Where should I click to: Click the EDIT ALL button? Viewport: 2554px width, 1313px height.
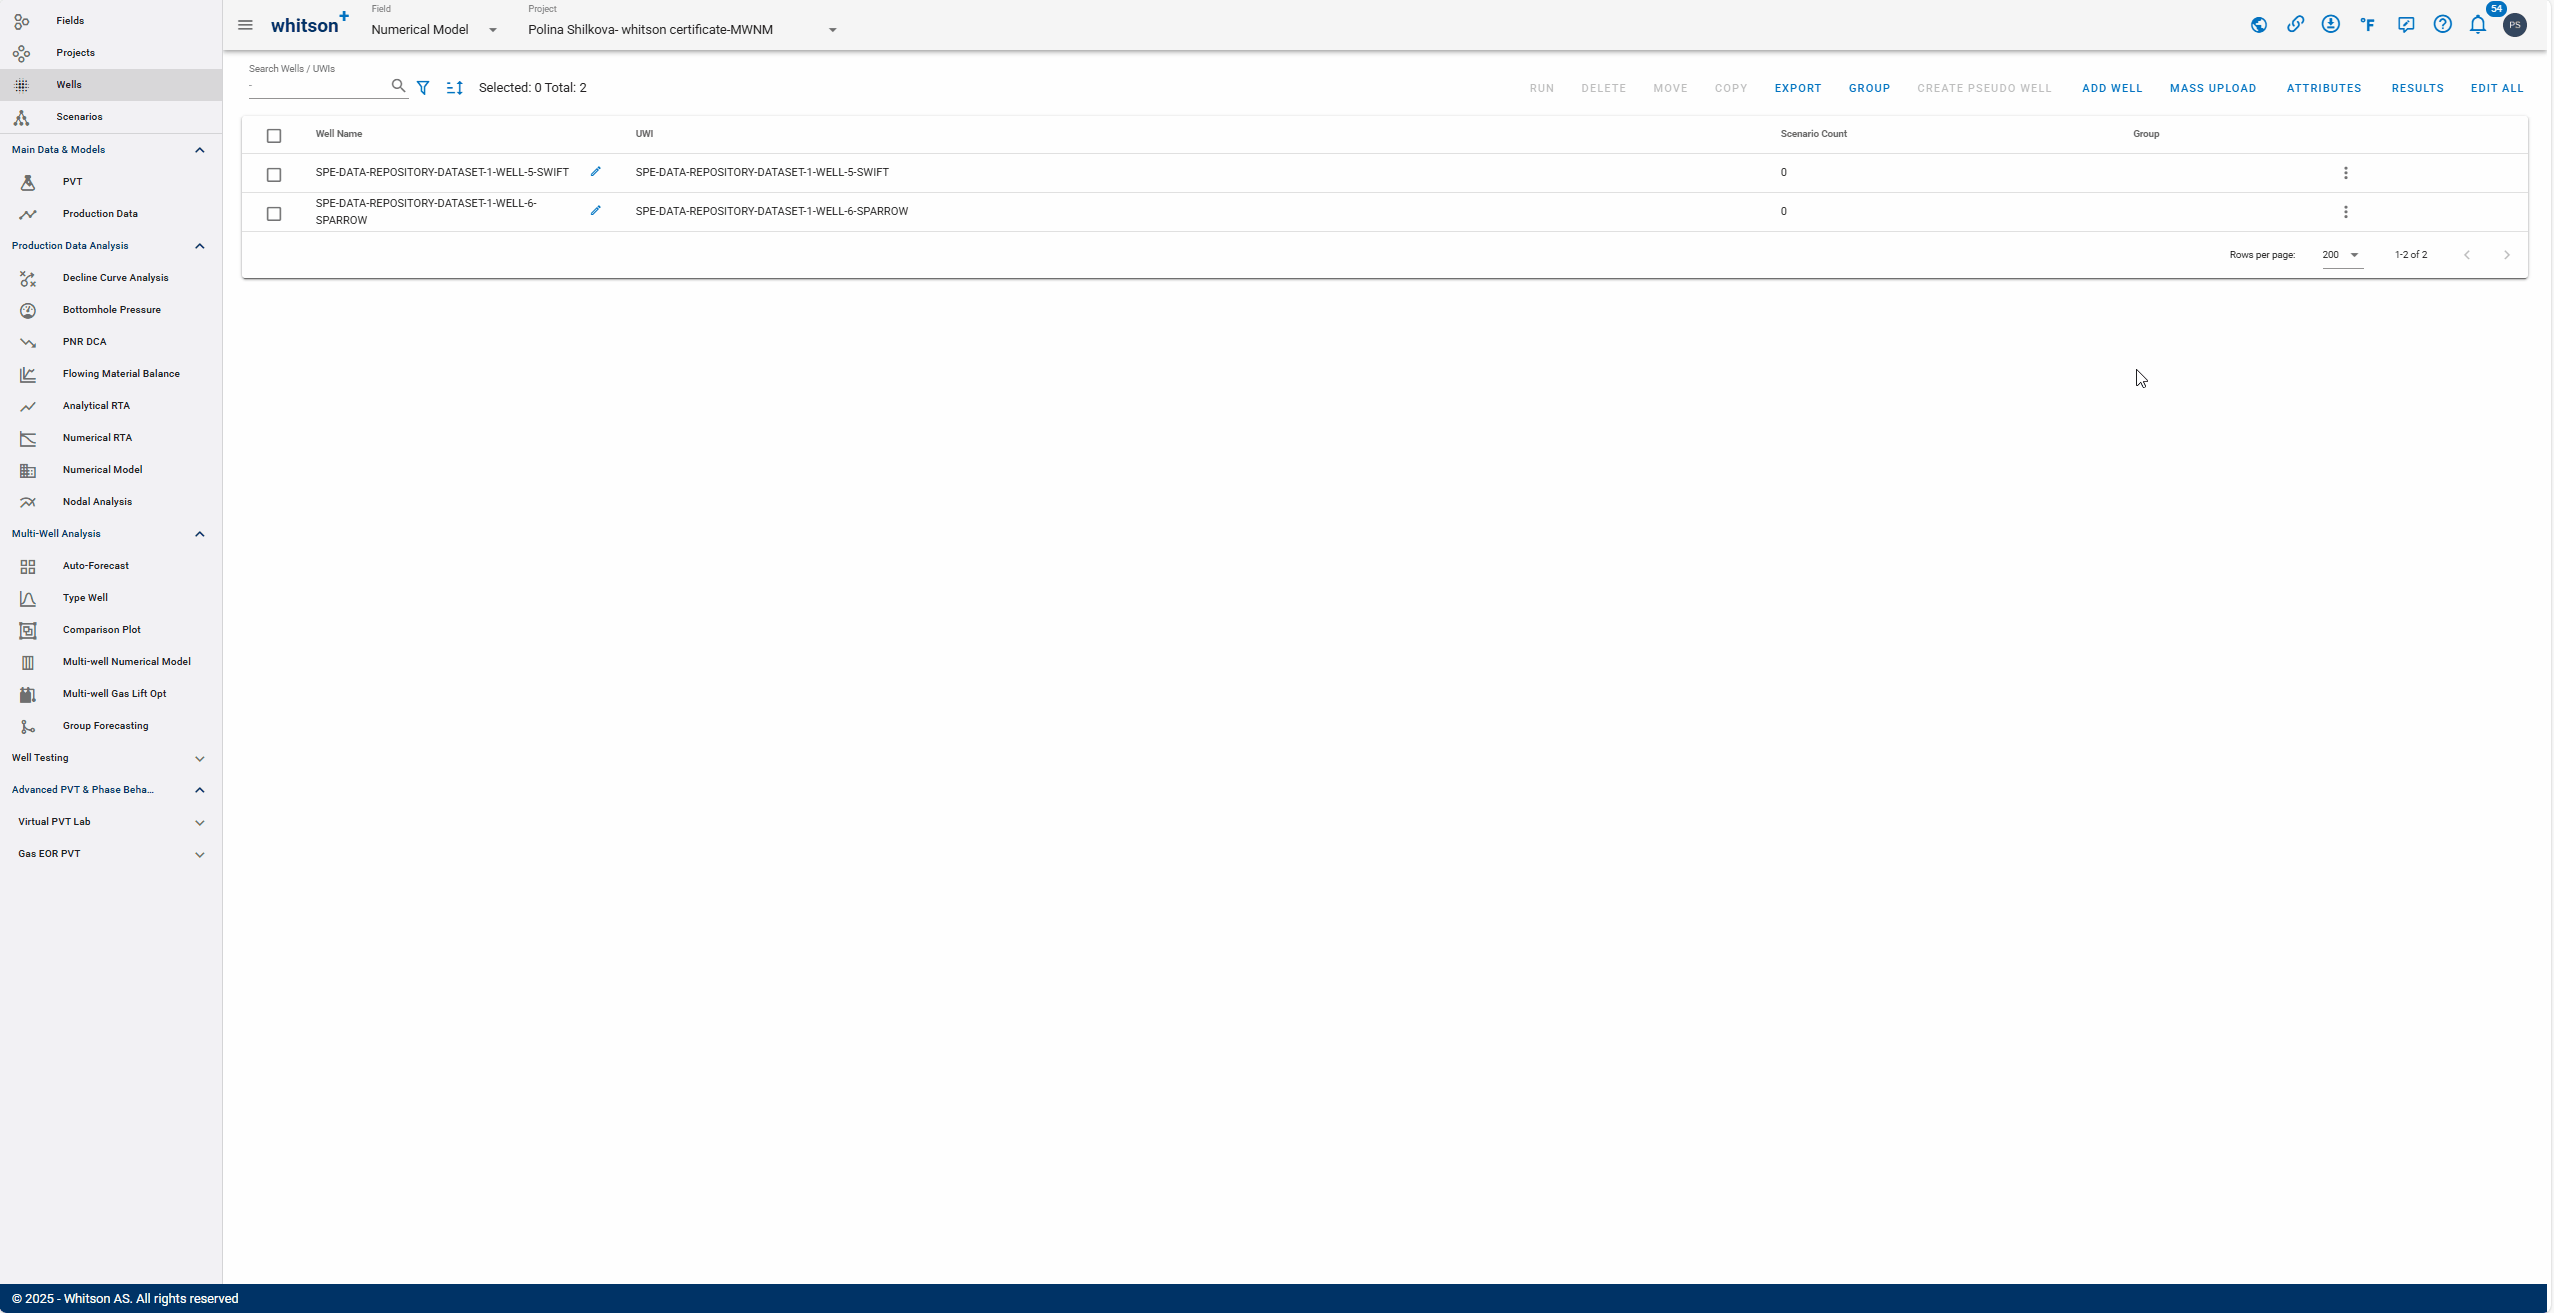point(2496,88)
